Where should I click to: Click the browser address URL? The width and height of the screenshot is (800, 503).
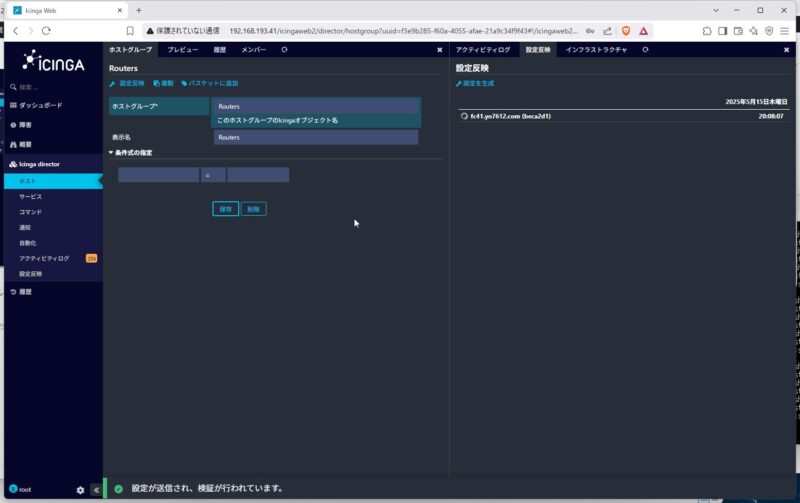tap(403, 31)
